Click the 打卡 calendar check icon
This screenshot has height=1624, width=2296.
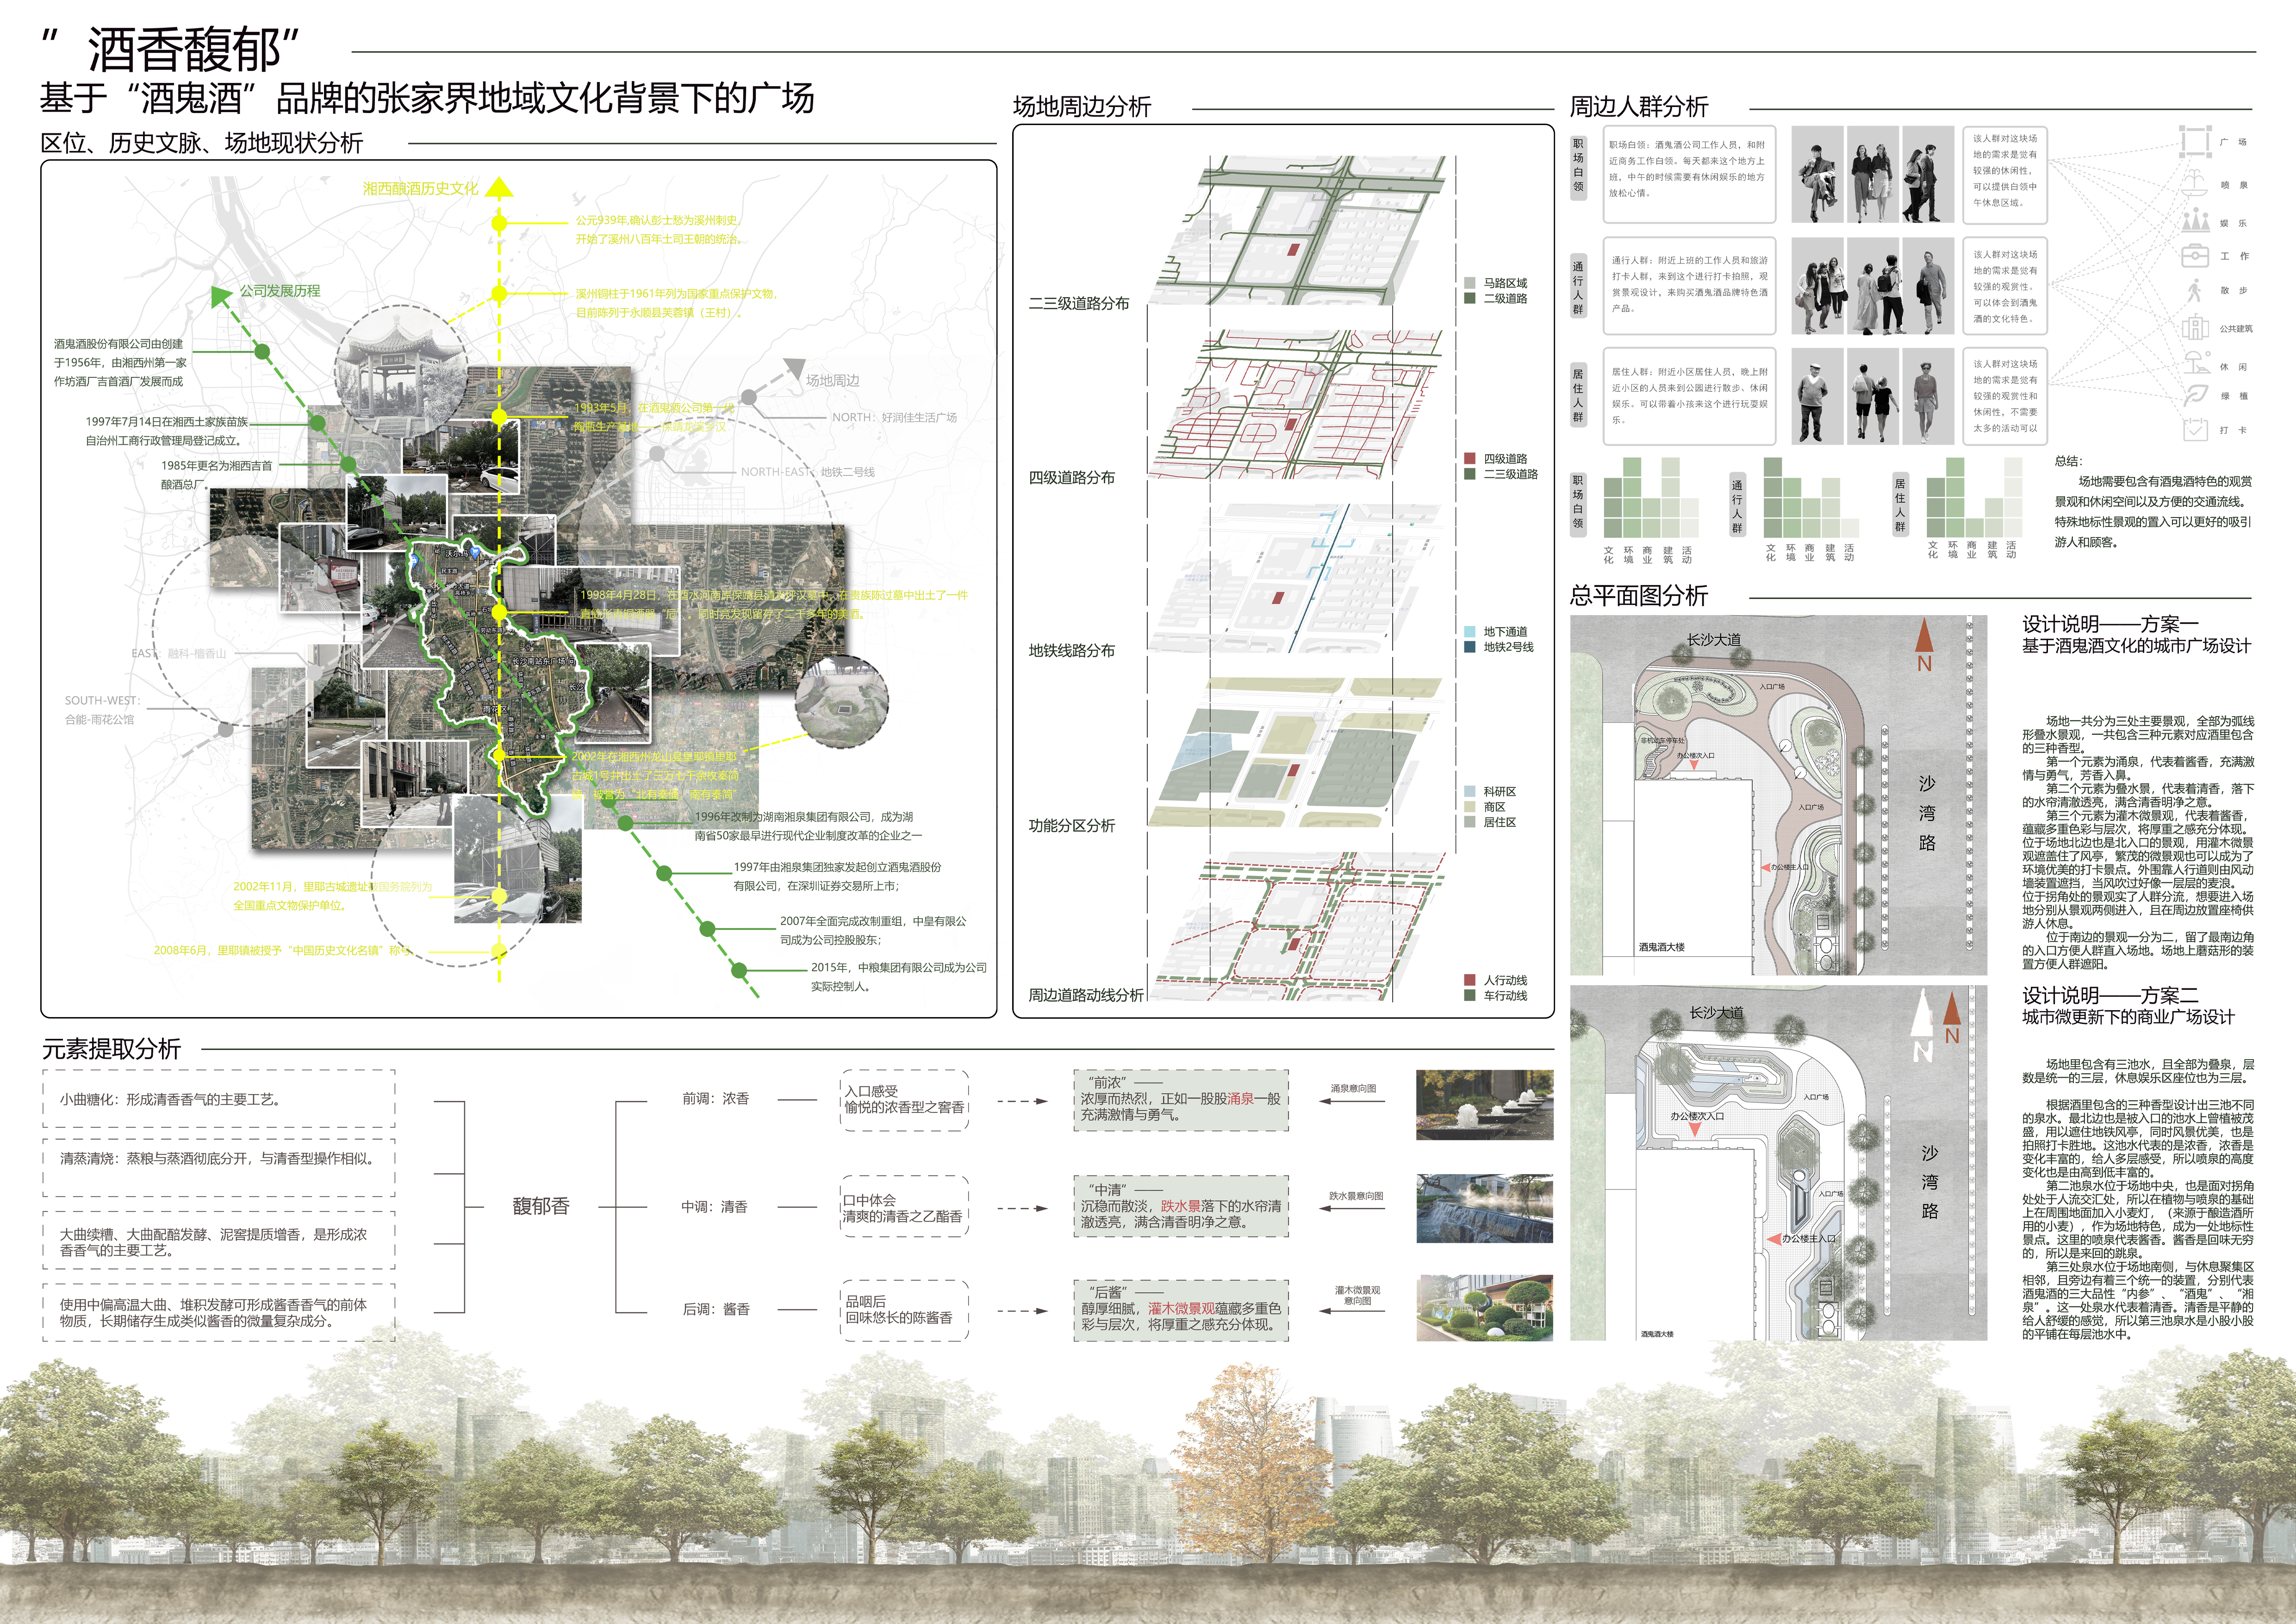2195,429
